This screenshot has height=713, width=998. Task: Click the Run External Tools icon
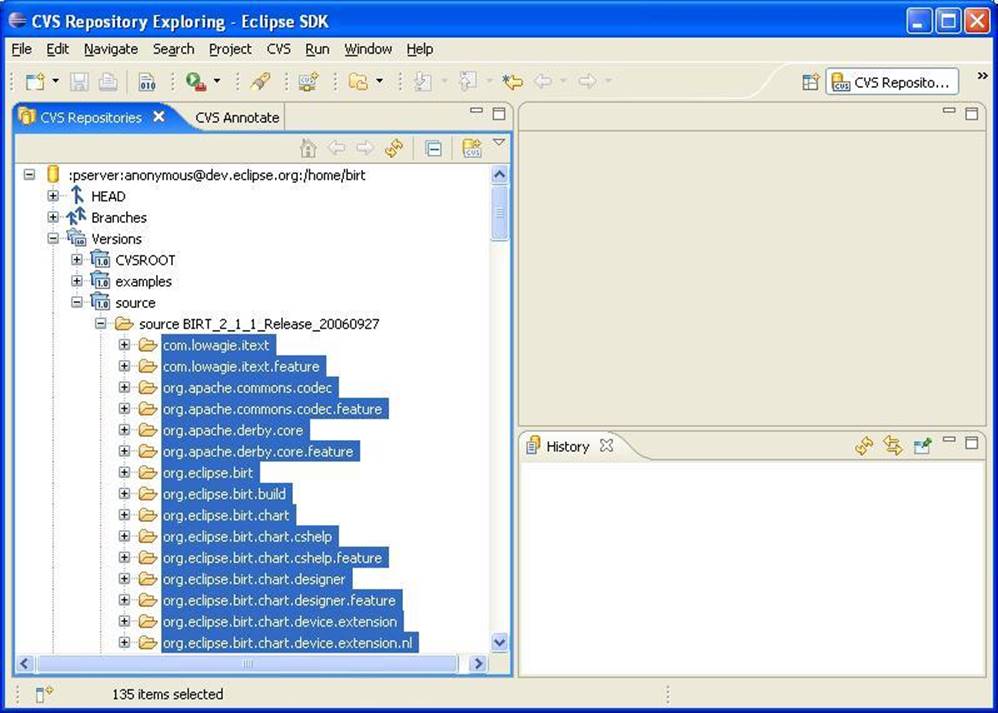coord(196,82)
